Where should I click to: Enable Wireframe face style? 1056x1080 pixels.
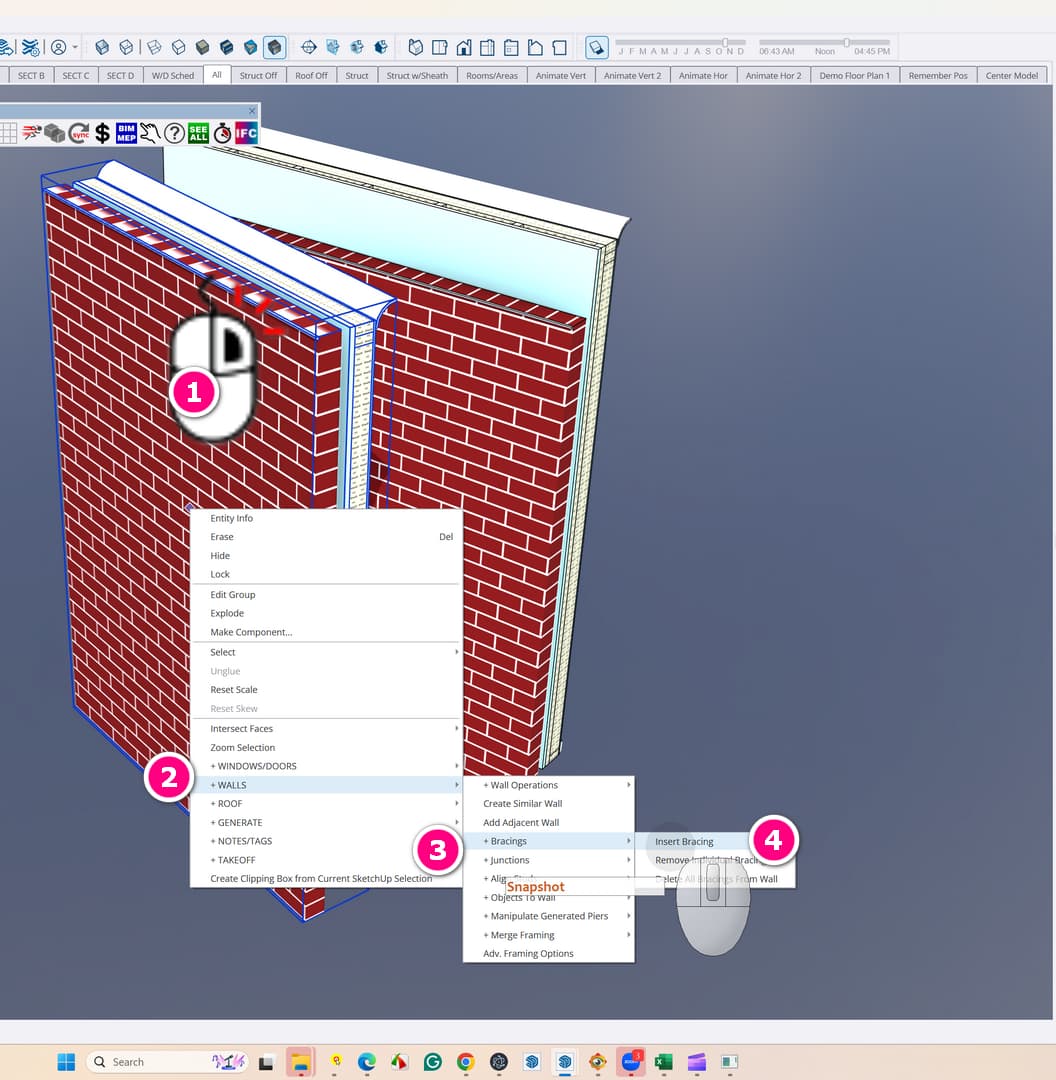coord(154,47)
